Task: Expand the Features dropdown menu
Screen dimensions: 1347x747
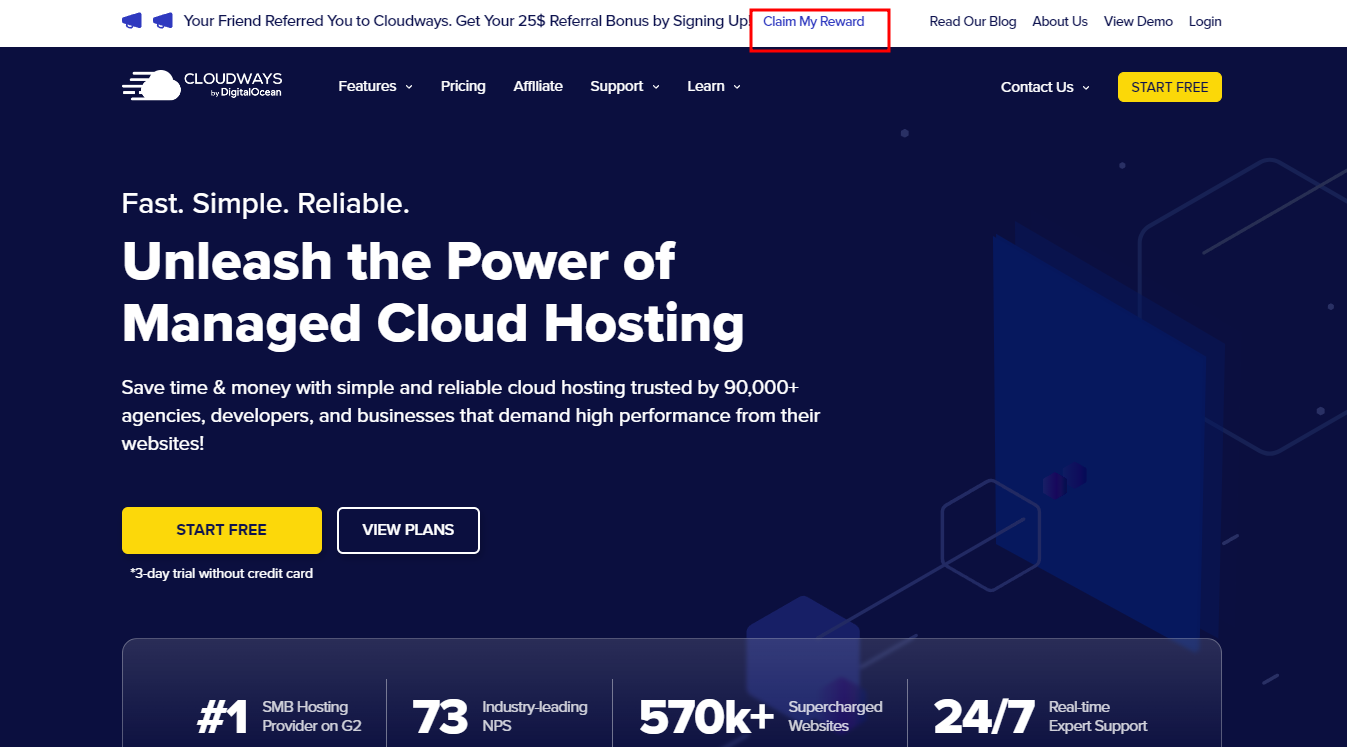Action: click(x=376, y=86)
